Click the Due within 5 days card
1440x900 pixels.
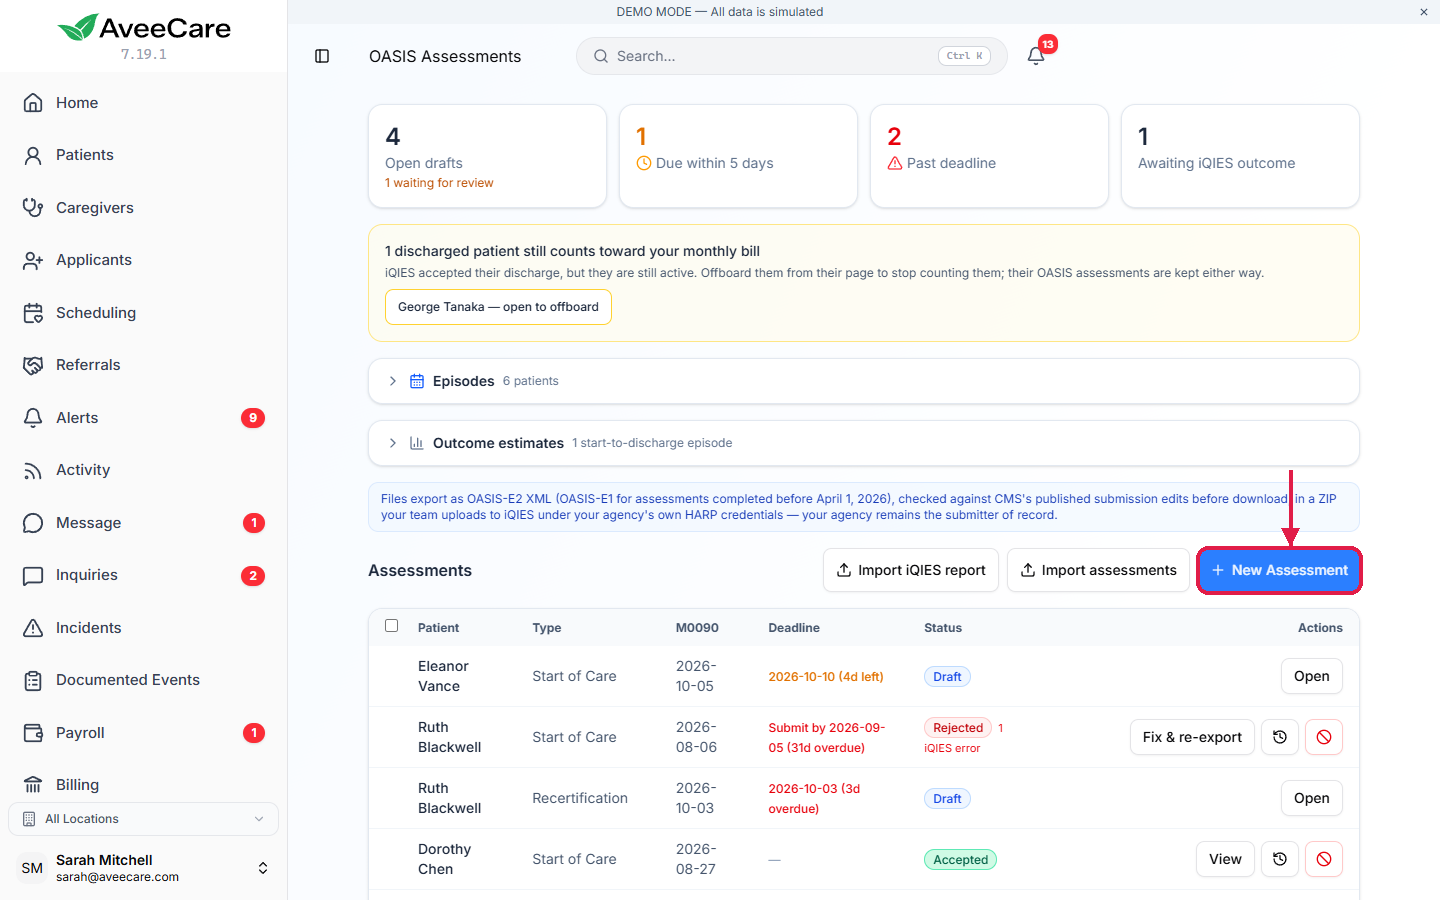click(x=739, y=156)
